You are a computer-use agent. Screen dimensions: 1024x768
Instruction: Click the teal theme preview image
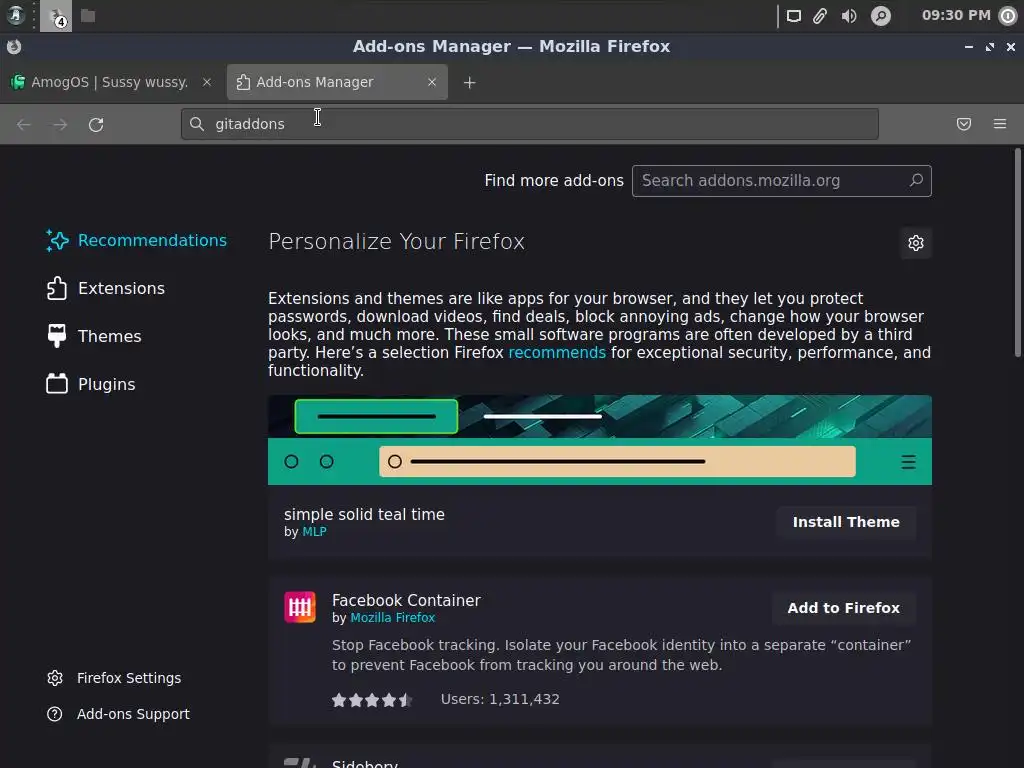click(x=600, y=440)
